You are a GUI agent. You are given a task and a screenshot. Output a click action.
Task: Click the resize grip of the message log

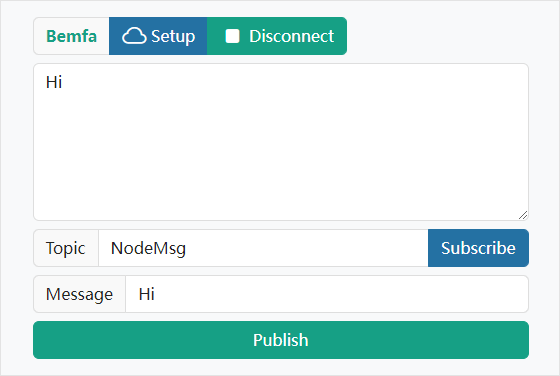(523, 215)
